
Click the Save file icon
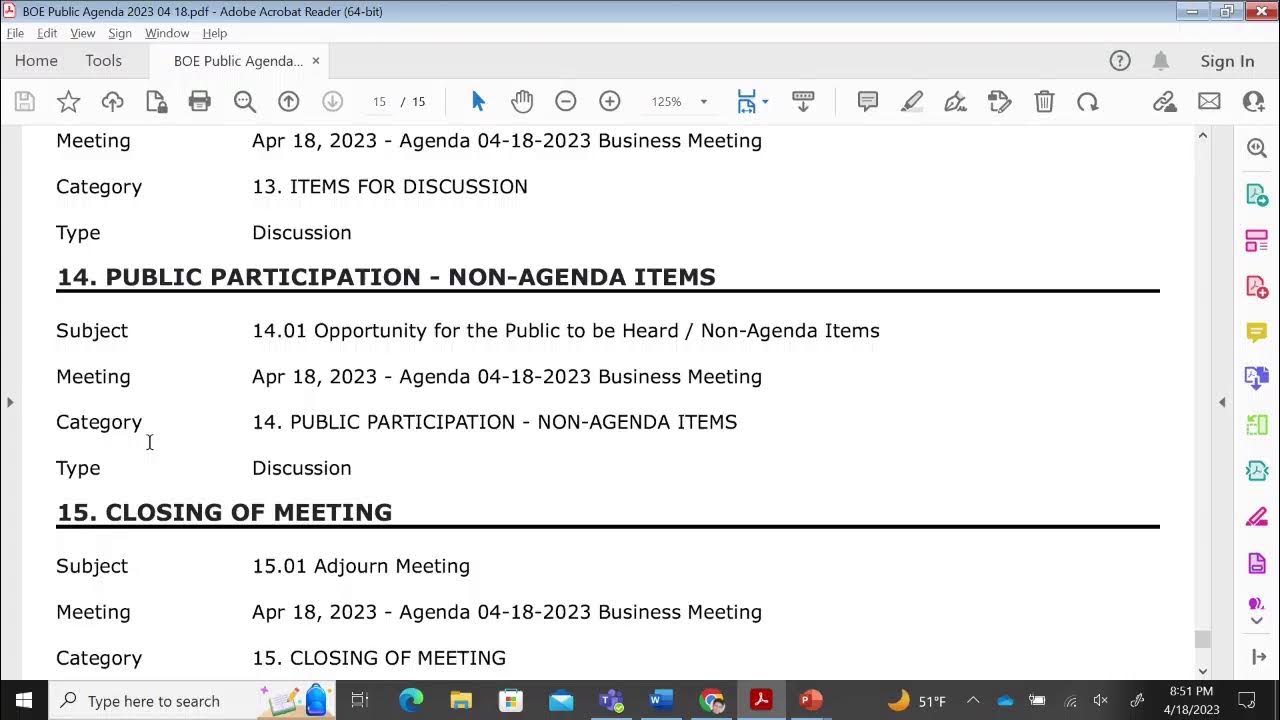pyautogui.click(x=25, y=101)
